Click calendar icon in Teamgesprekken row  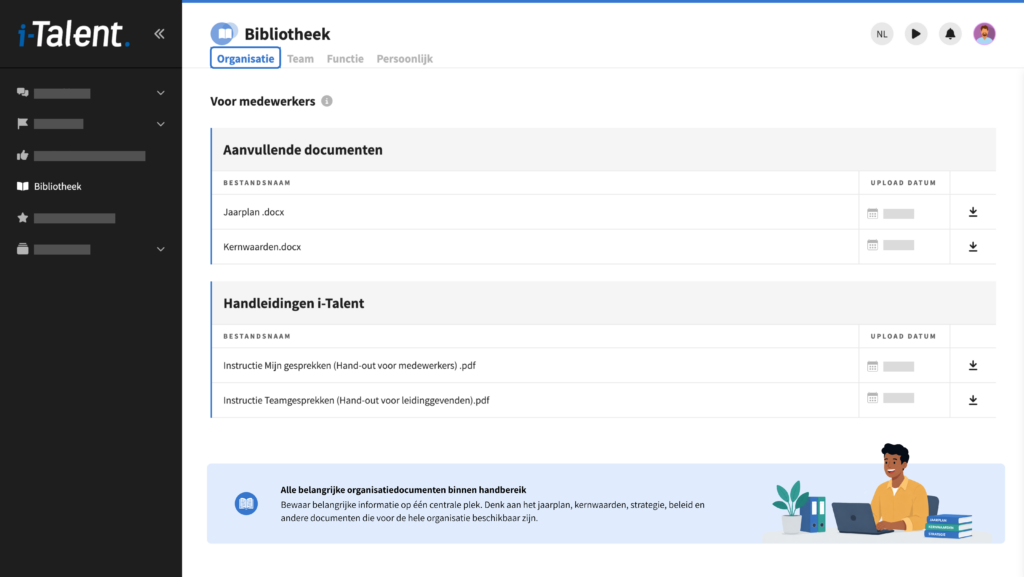click(x=872, y=398)
